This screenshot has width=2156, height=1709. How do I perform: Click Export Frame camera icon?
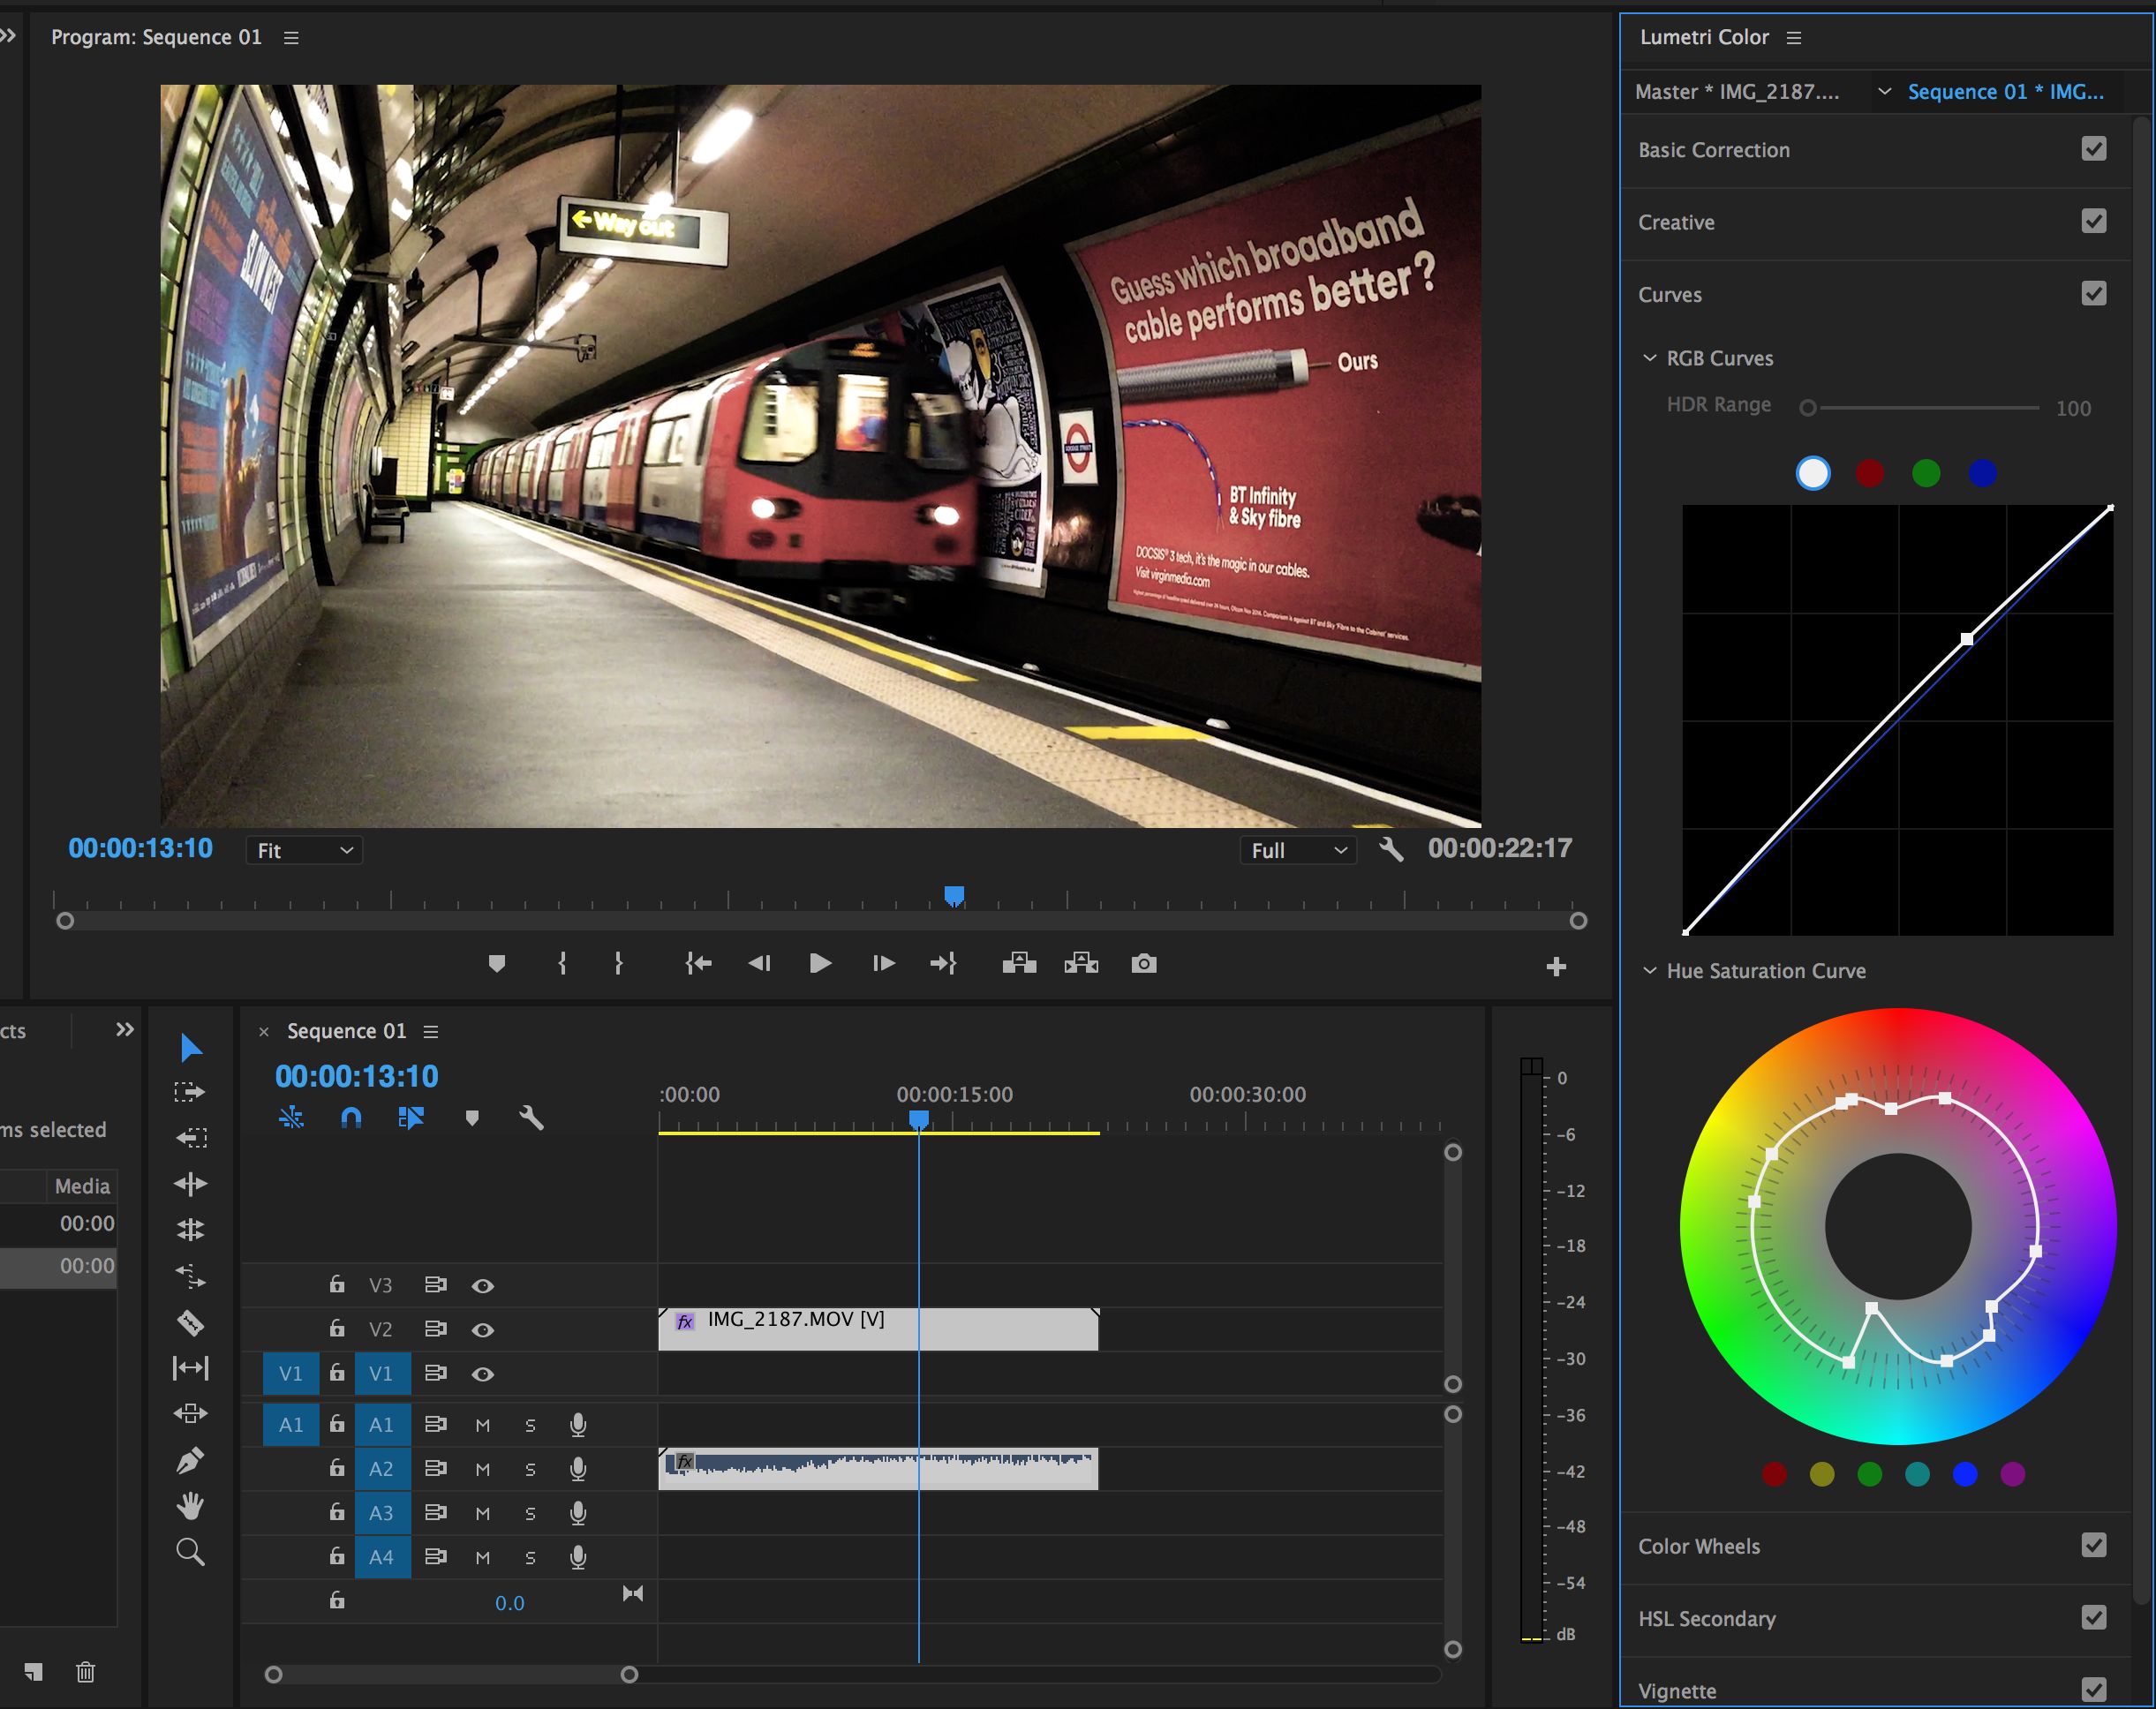[x=1143, y=963]
